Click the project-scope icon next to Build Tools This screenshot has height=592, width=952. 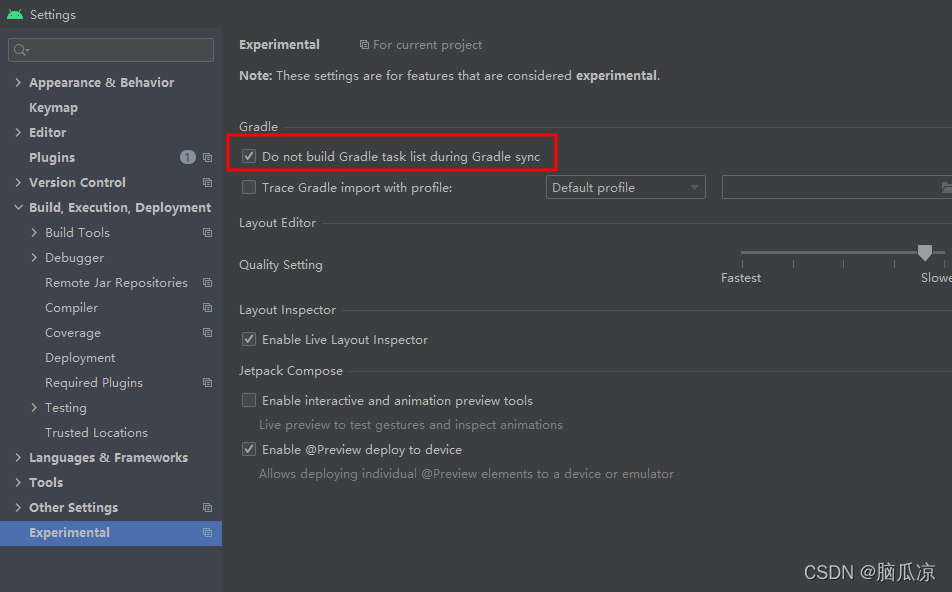(x=207, y=233)
